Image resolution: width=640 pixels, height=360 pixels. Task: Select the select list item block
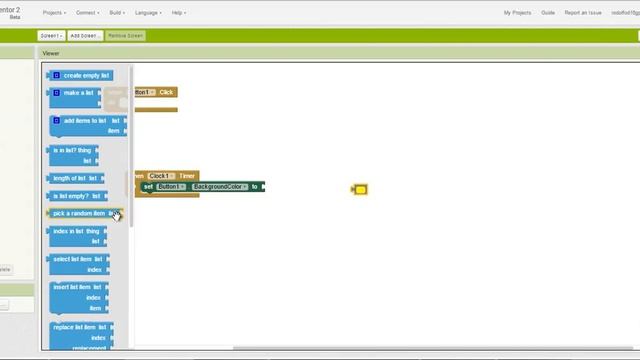click(x=79, y=264)
